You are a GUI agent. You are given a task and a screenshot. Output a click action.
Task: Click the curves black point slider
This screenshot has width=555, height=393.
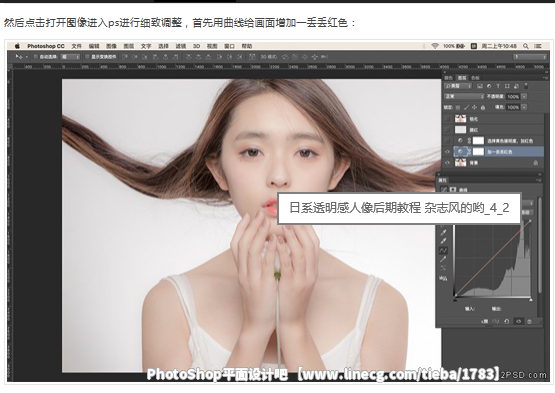455,300
